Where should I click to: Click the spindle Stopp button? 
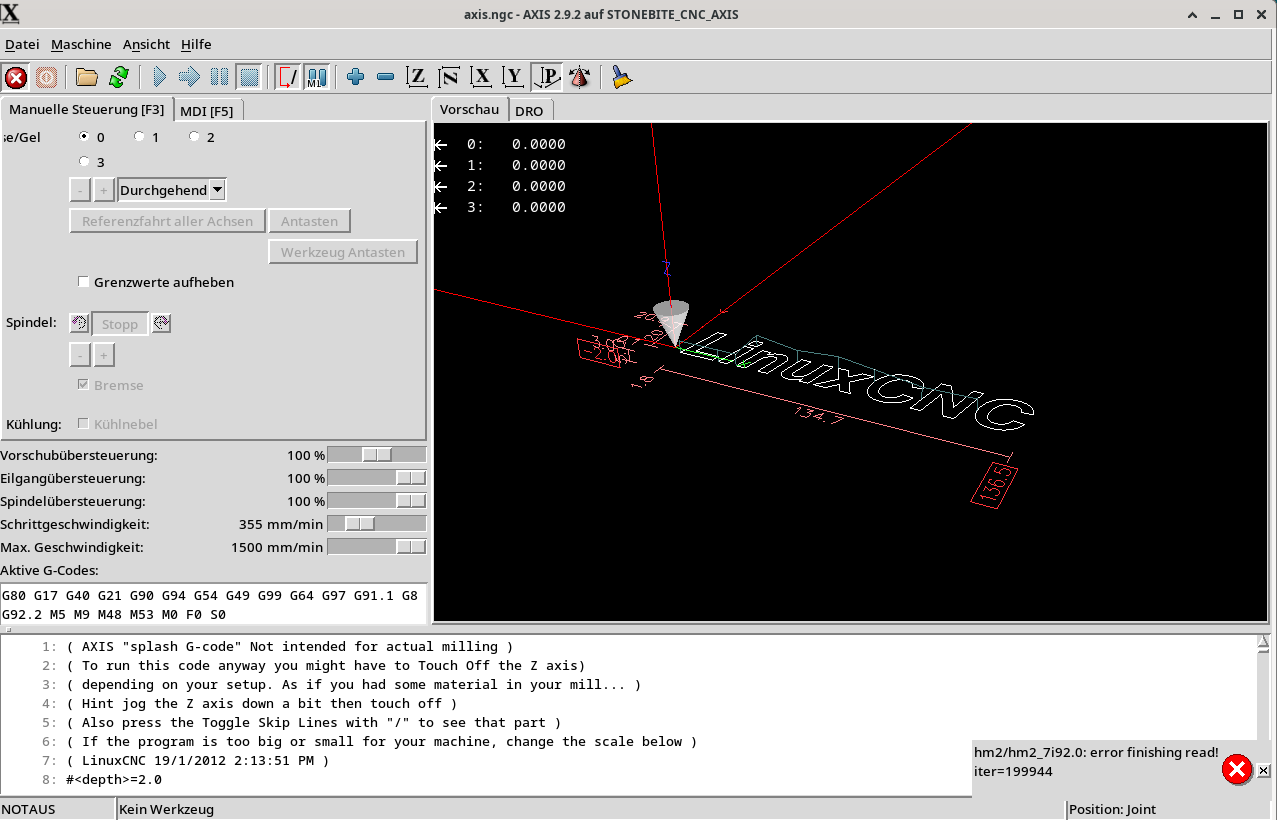pyautogui.click(x=120, y=323)
